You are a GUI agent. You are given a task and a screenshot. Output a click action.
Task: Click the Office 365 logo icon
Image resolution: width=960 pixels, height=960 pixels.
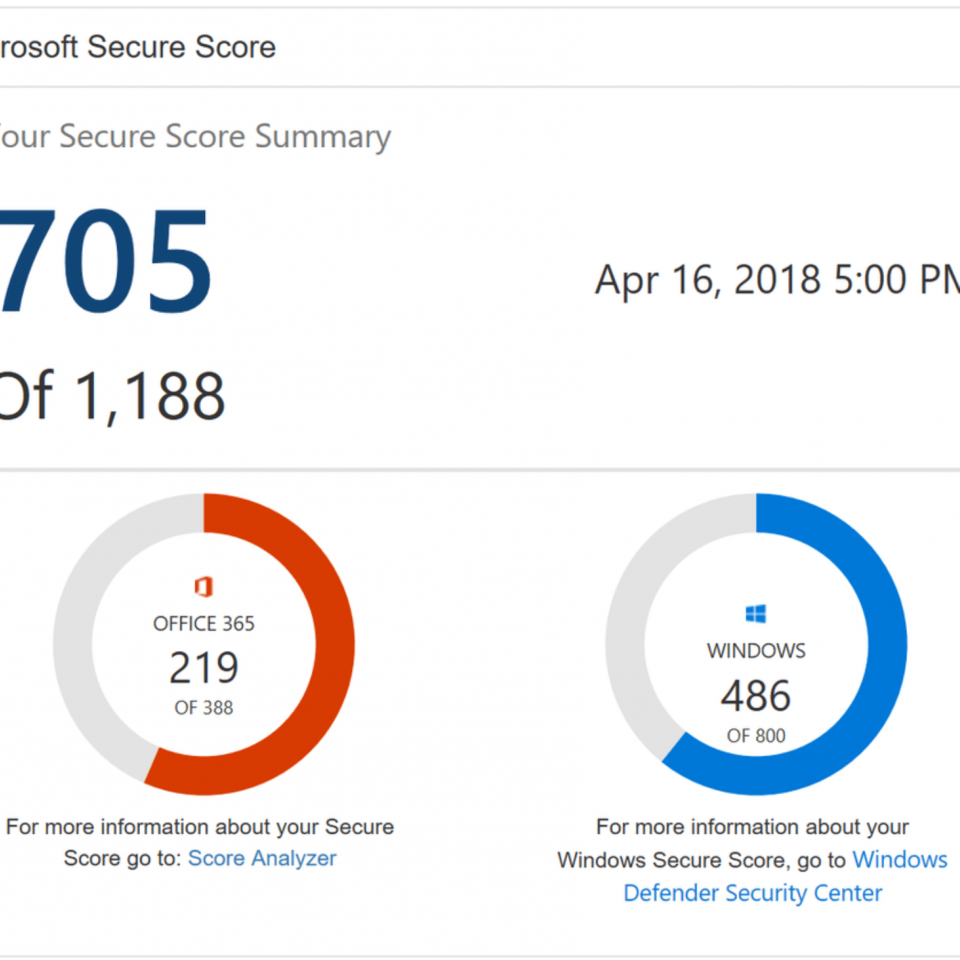point(204,587)
